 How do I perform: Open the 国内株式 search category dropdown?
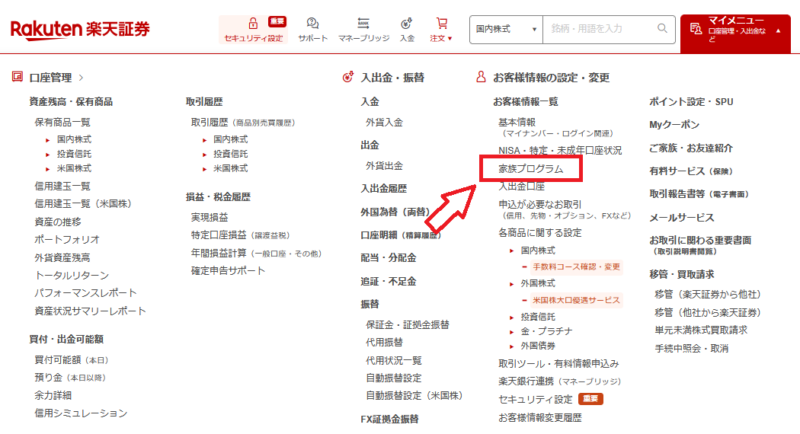click(506, 29)
